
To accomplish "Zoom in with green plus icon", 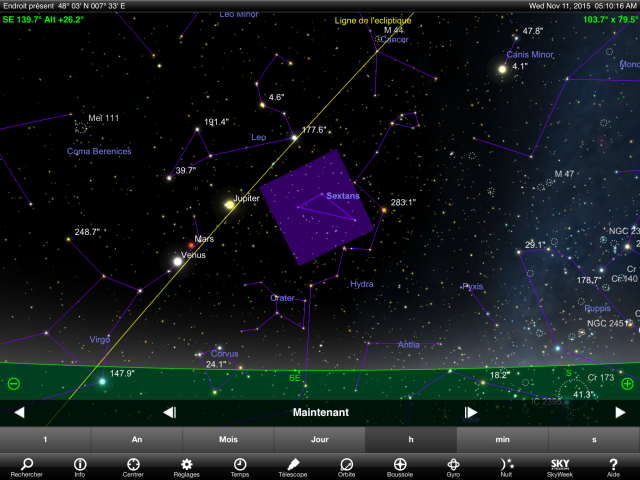I will (627, 384).
